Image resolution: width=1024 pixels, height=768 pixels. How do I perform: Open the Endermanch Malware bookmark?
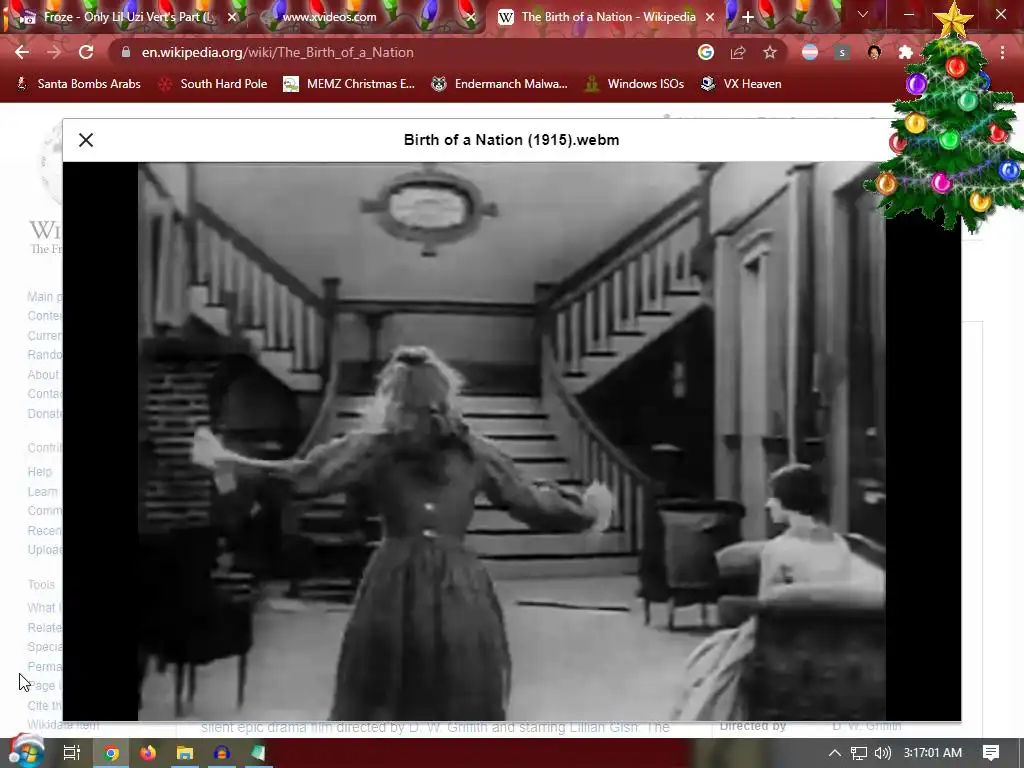point(500,84)
